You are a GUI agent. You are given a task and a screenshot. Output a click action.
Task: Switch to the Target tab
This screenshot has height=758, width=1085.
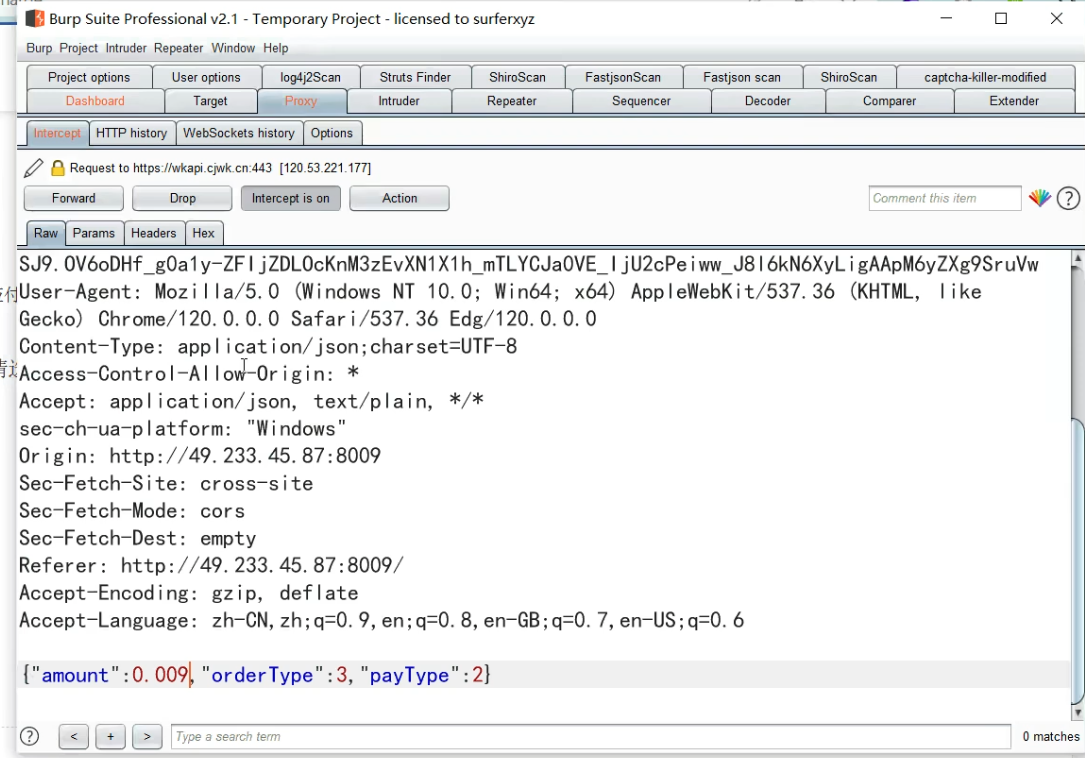pyautogui.click(x=210, y=101)
